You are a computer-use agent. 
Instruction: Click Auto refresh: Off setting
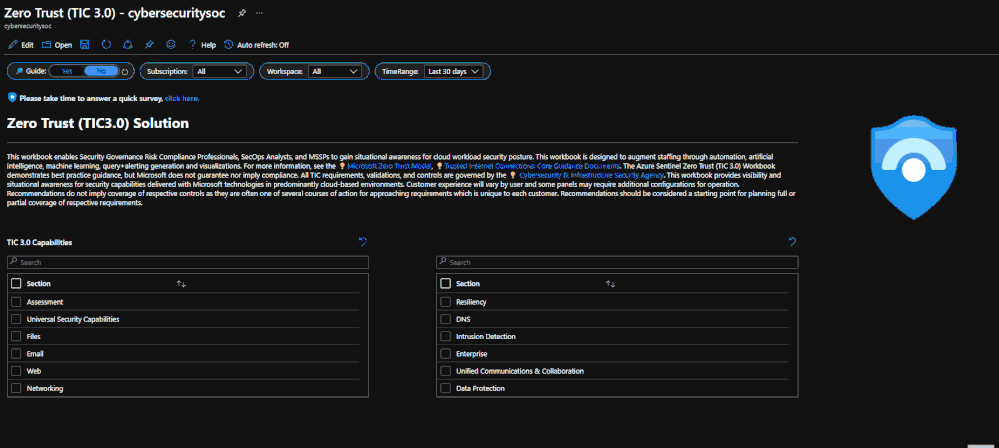point(257,45)
